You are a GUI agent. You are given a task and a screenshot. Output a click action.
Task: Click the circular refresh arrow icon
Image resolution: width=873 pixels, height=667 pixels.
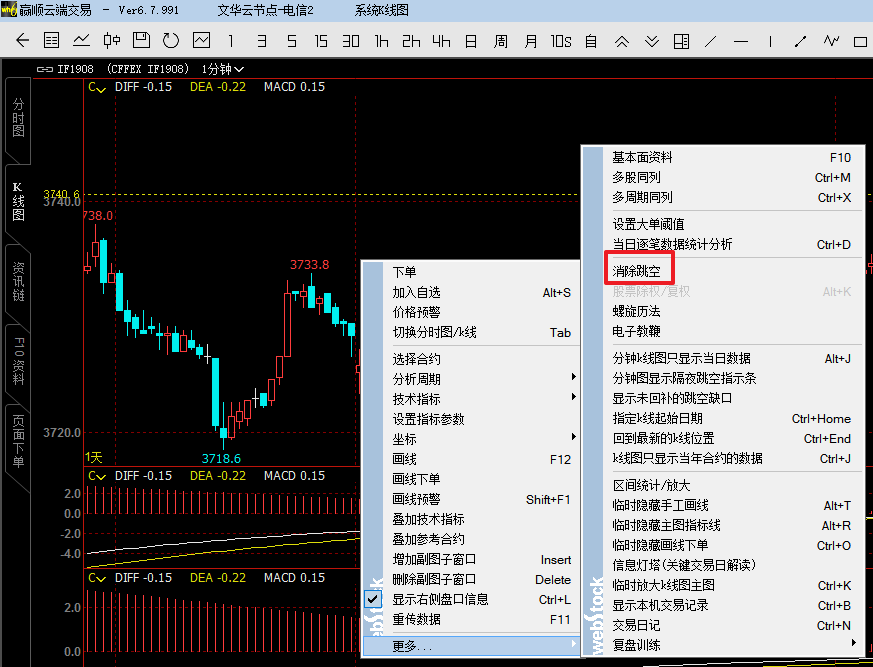click(171, 41)
